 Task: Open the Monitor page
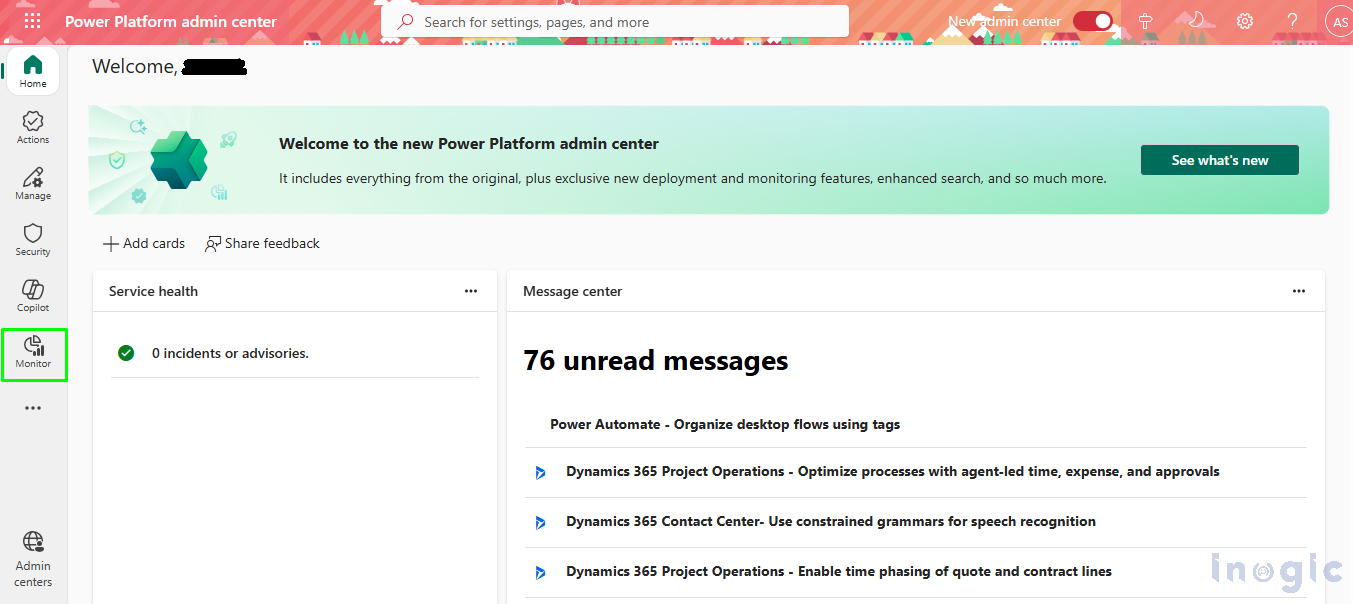(x=32, y=353)
